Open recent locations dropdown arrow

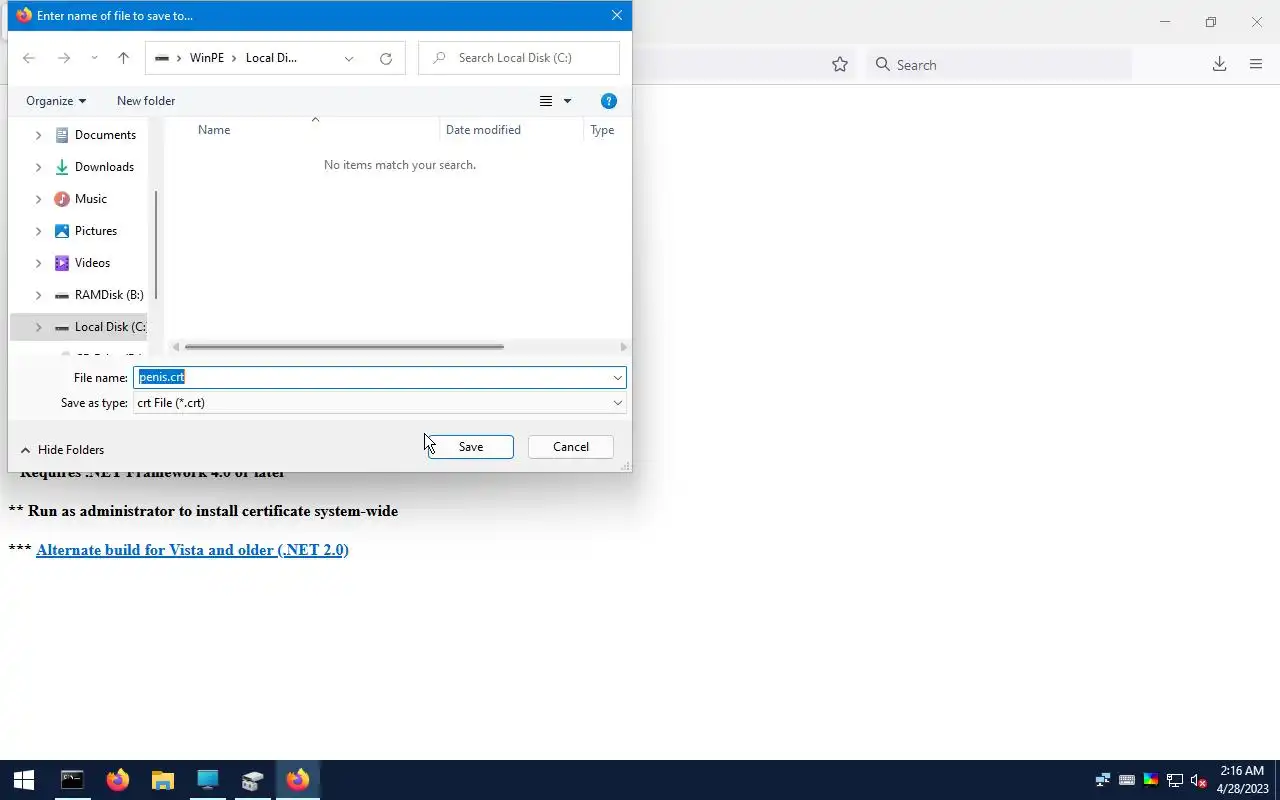[x=94, y=58]
